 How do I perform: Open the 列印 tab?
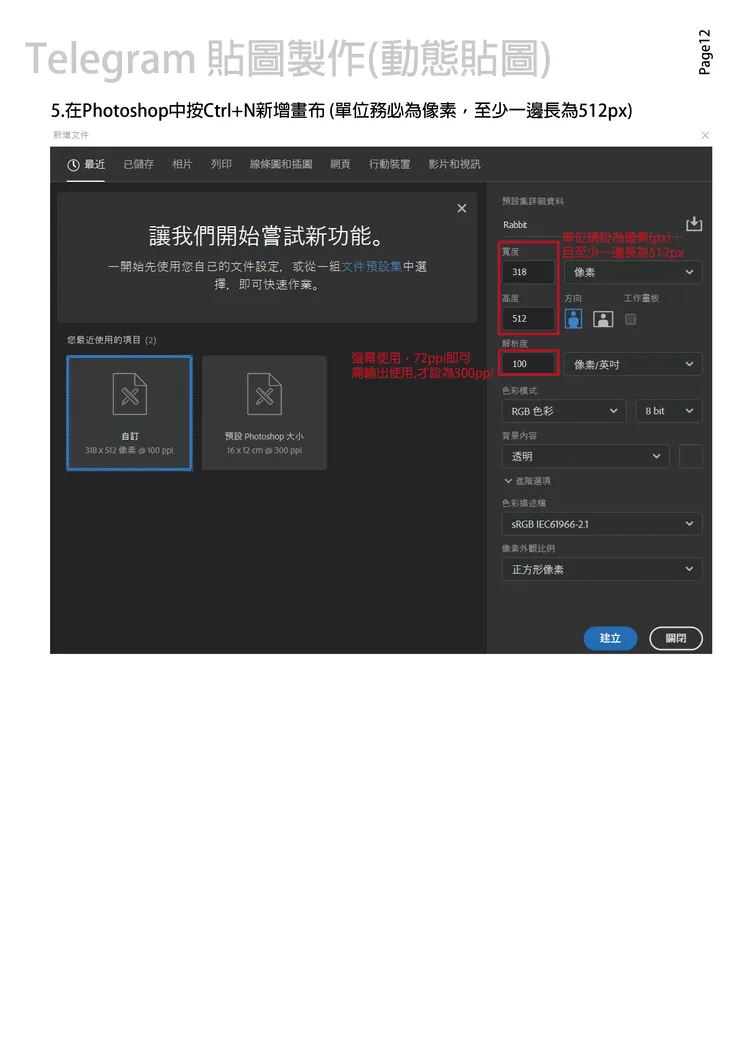(221, 164)
